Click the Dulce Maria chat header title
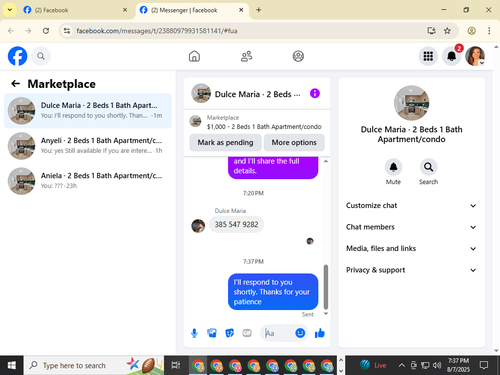Image resolution: width=500 pixels, height=375 pixels. tap(257, 94)
